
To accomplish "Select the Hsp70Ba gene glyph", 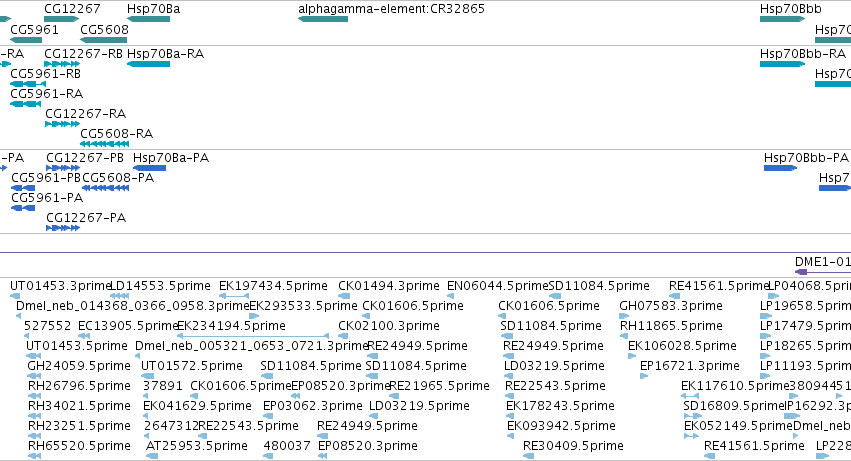I will coord(148,19).
